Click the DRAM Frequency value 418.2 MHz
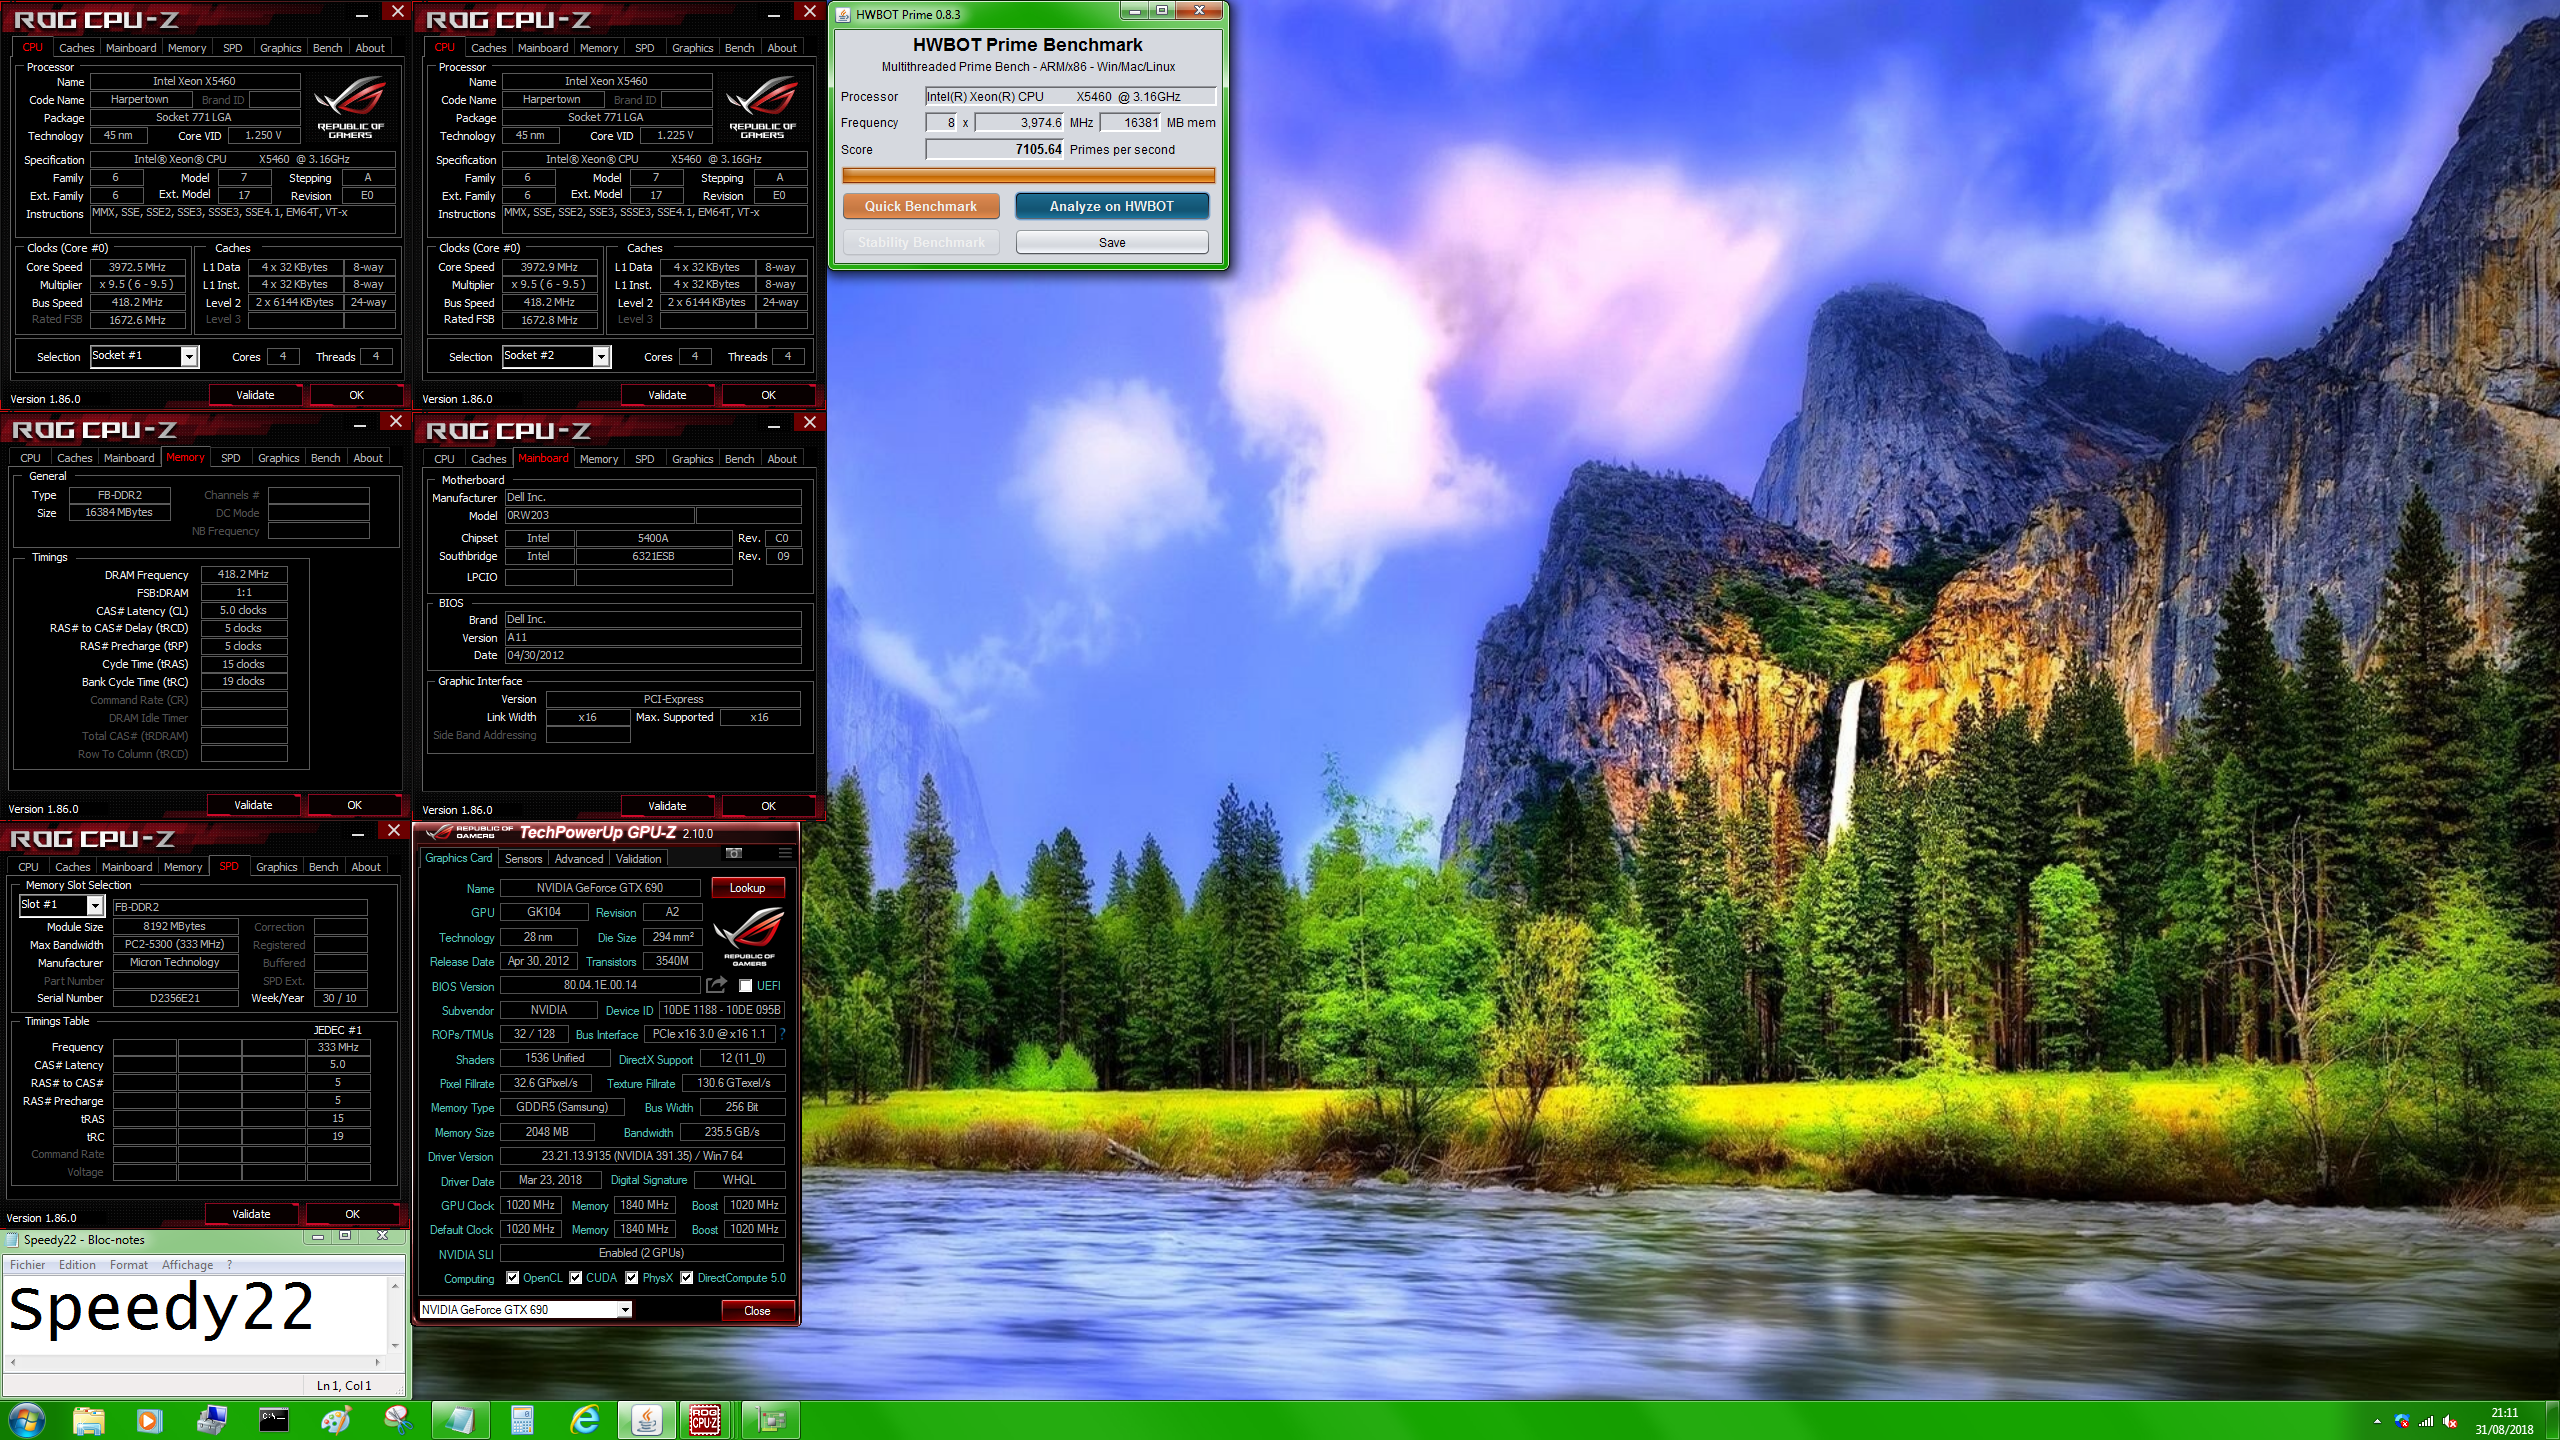Viewport: 2560px width, 1440px height. point(244,575)
